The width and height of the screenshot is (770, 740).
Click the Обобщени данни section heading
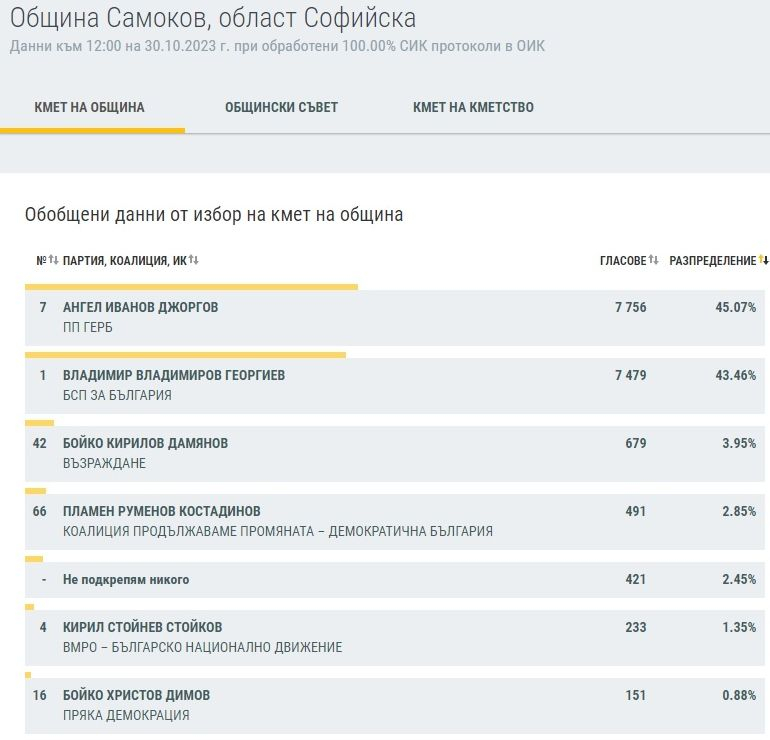214,215
